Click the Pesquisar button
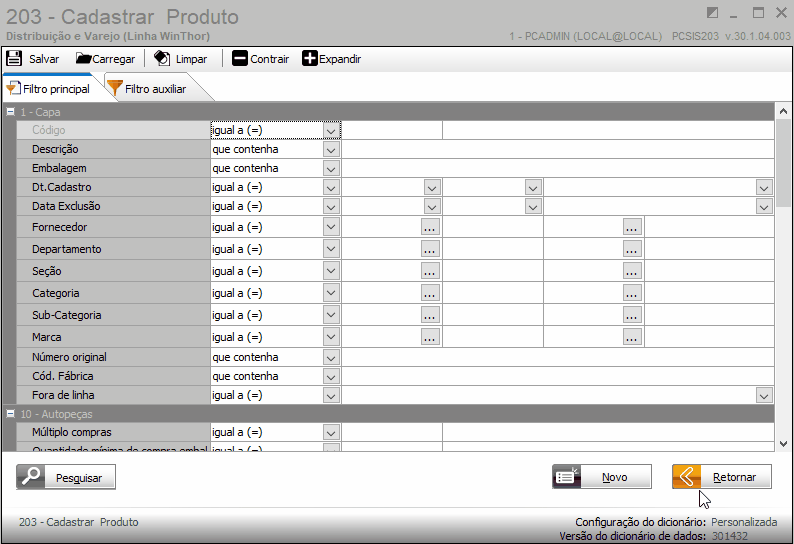The width and height of the screenshot is (794, 544). click(66, 477)
